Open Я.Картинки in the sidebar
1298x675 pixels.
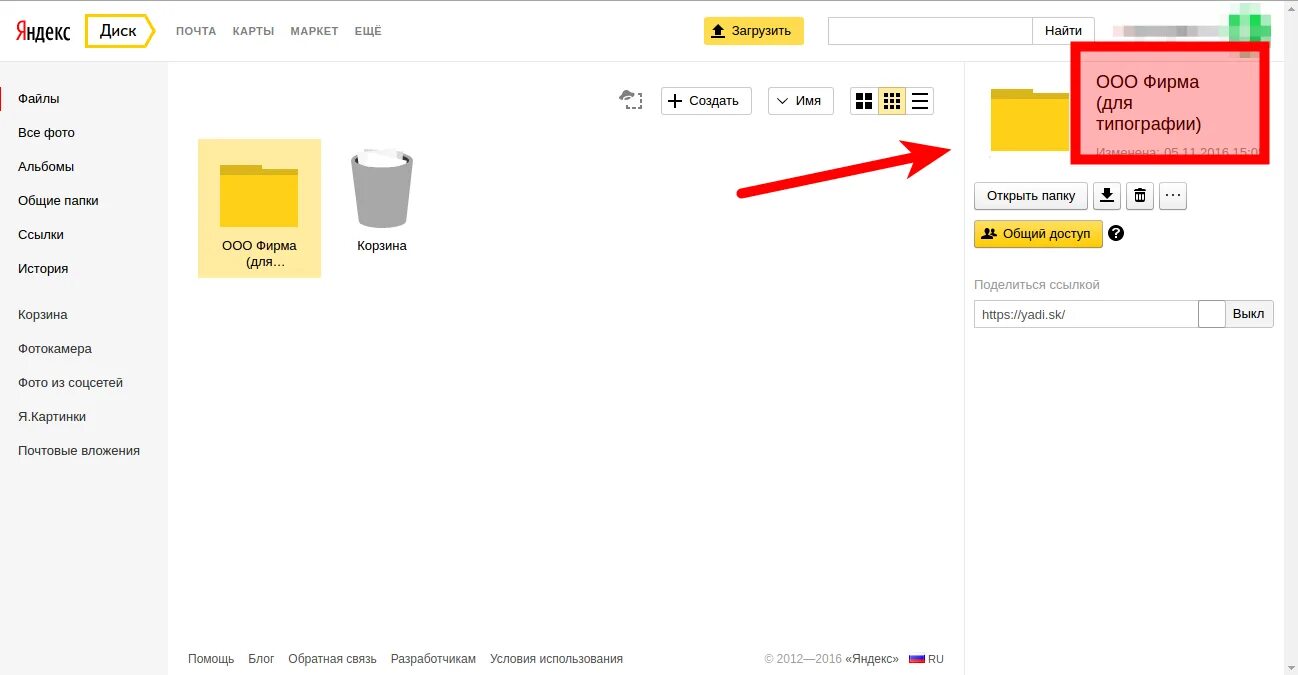click(52, 417)
